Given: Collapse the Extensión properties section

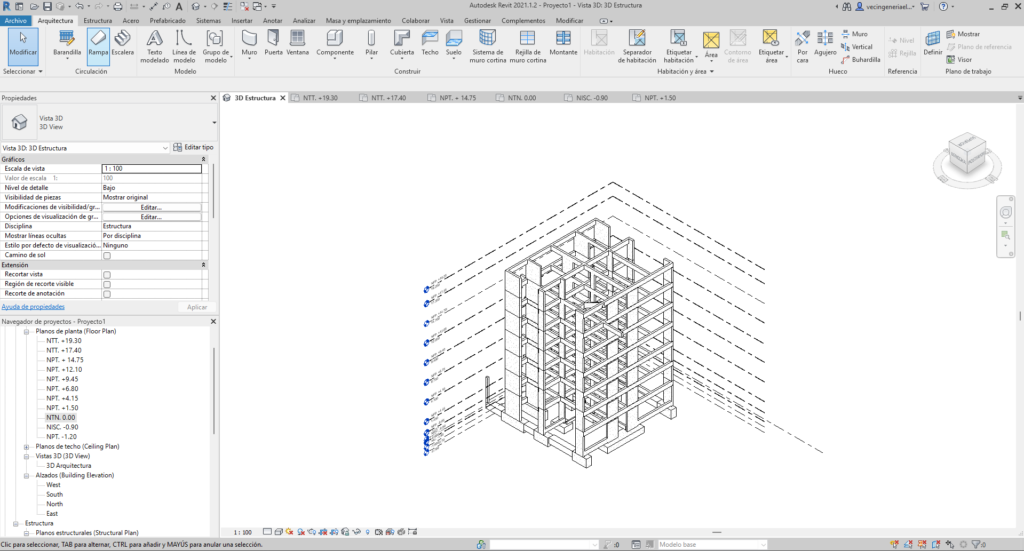Looking at the screenshot, I should pos(203,265).
